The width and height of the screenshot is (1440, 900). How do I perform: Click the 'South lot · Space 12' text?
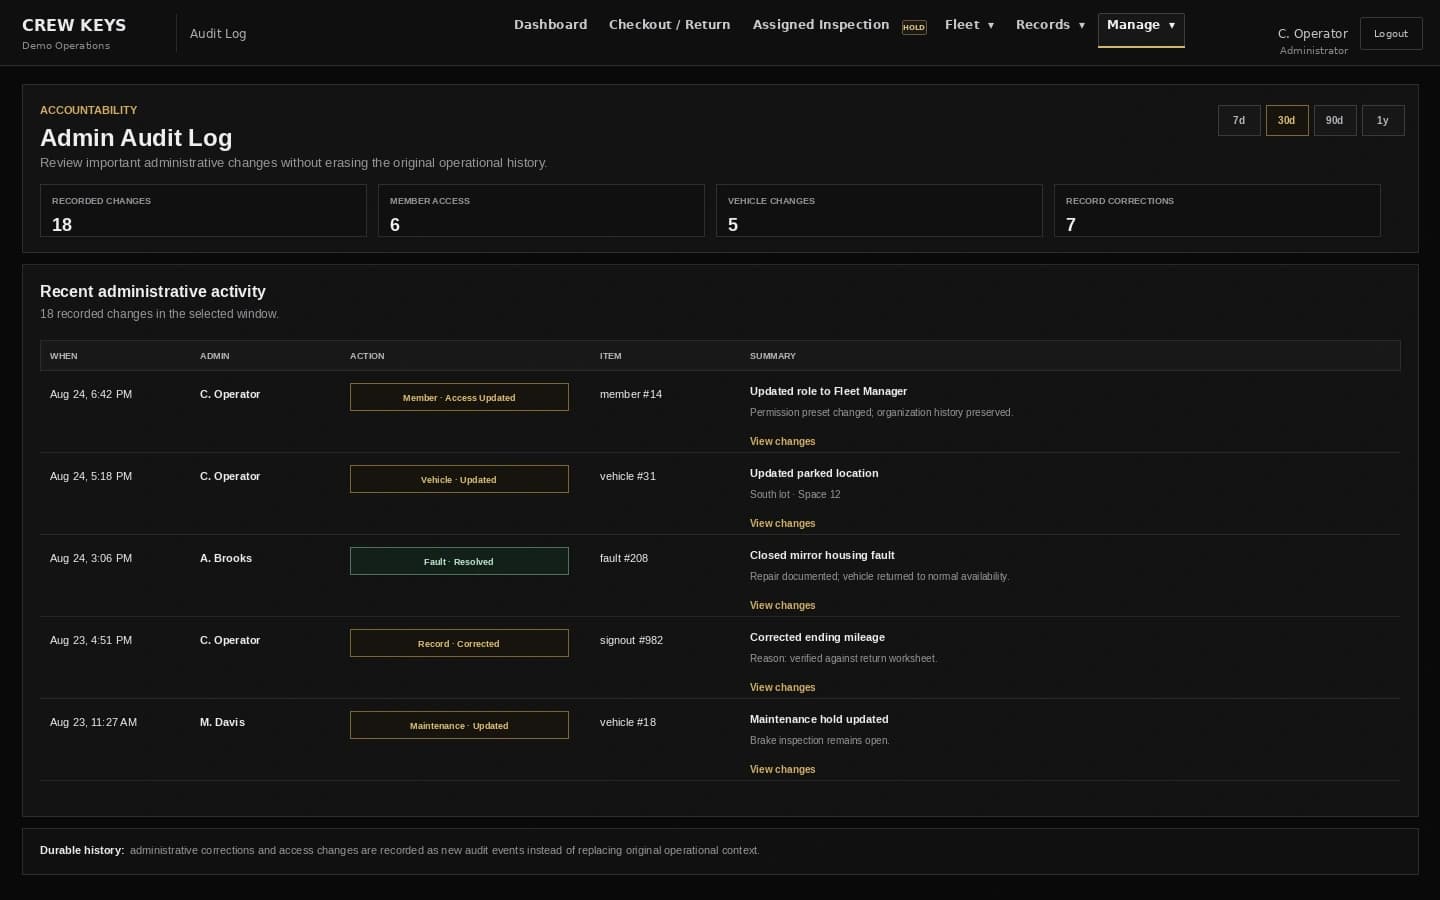[795, 494]
